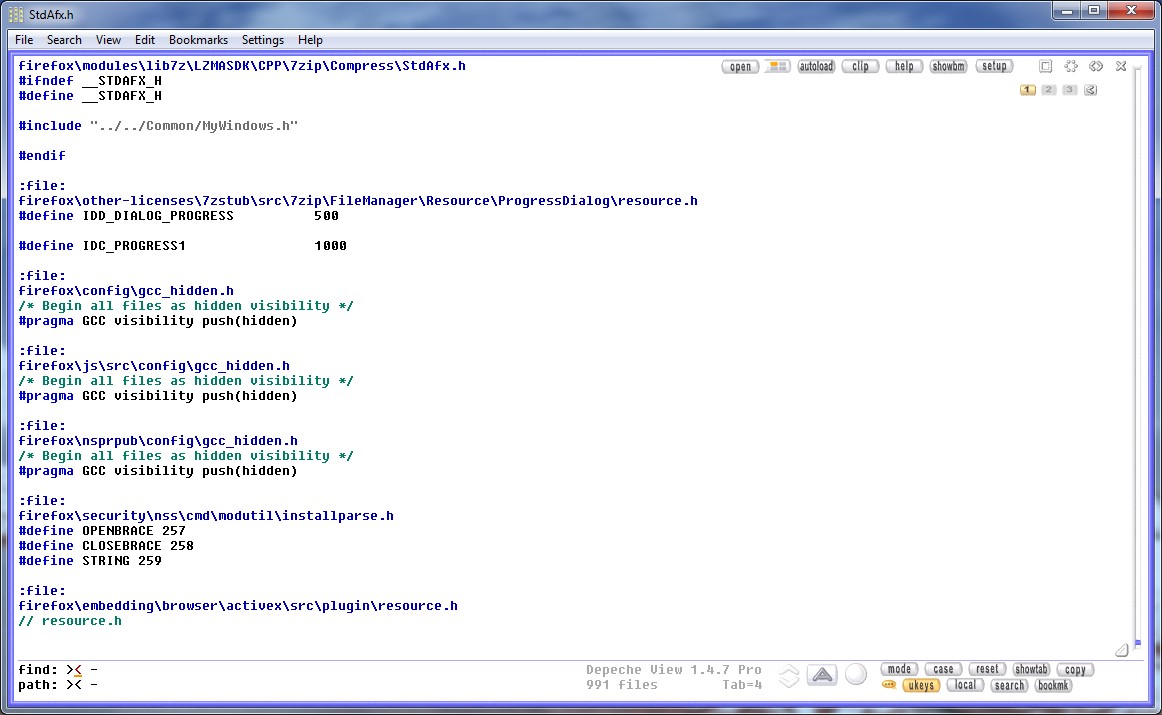The height and width of the screenshot is (715, 1162).
Task: Click into the find input field
Action: [x=300, y=669]
